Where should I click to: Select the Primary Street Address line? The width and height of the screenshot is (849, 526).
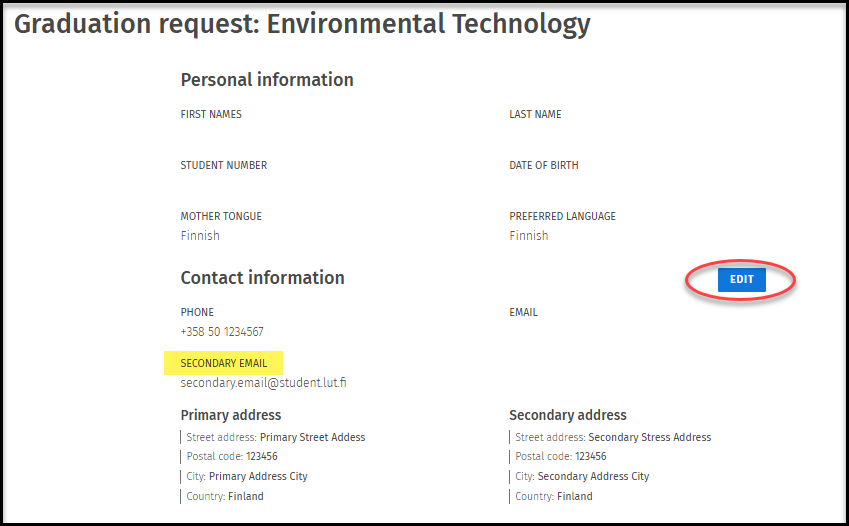(276, 437)
